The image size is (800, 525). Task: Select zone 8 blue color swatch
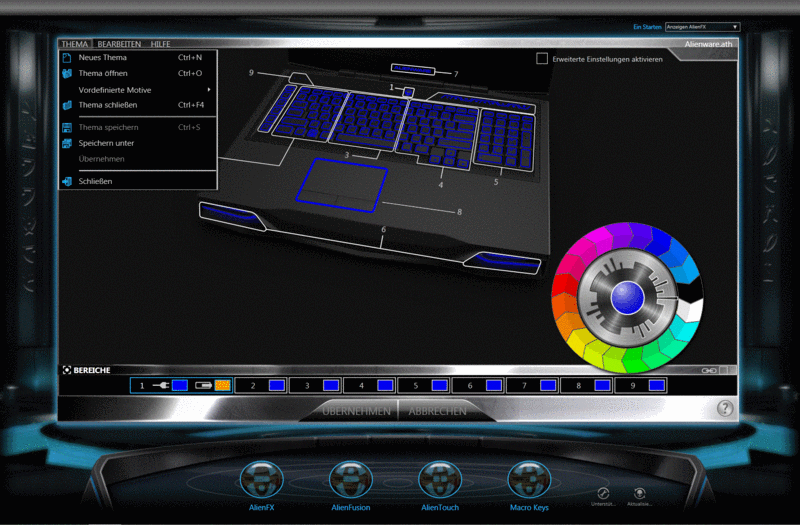coord(603,385)
